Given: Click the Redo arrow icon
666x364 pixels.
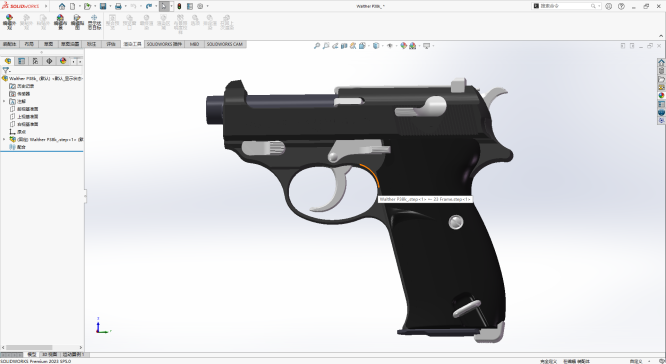Looking at the screenshot, I should coord(149,6).
